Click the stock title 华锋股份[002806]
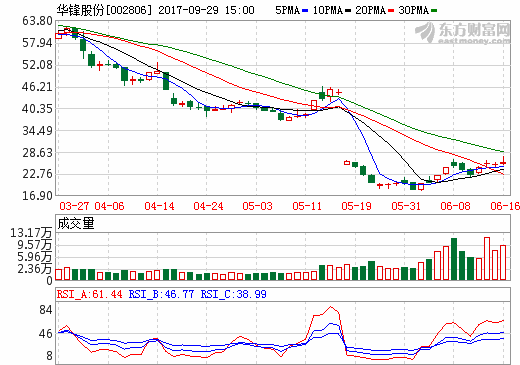 point(104,10)
